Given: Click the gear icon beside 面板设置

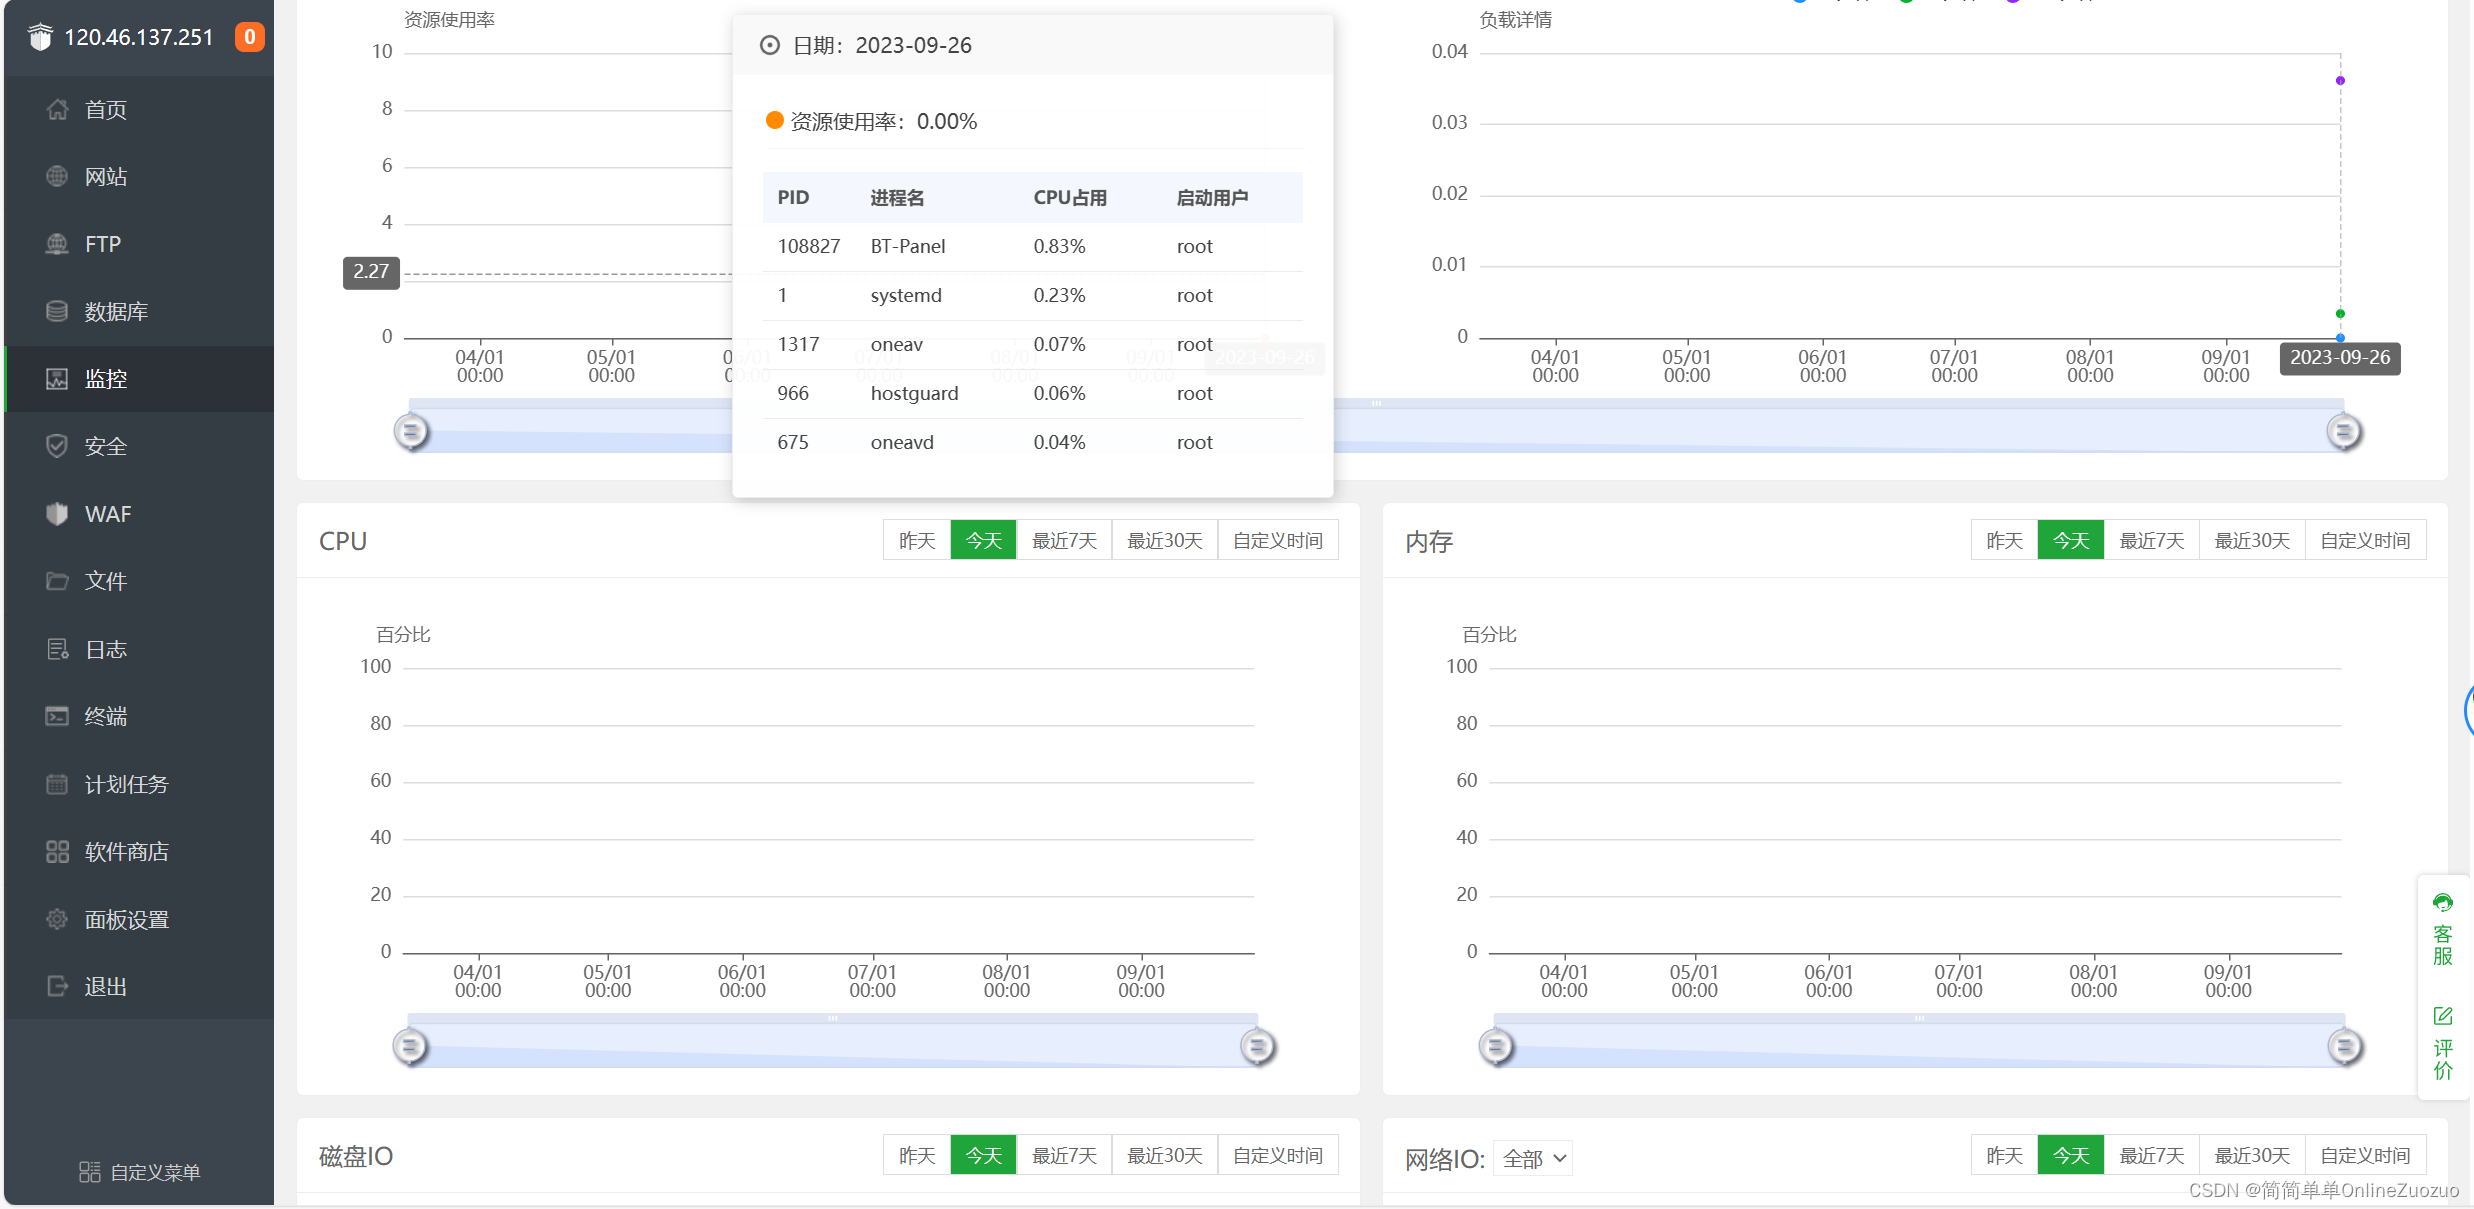Looking at the screenshot, I should [57, 919].
